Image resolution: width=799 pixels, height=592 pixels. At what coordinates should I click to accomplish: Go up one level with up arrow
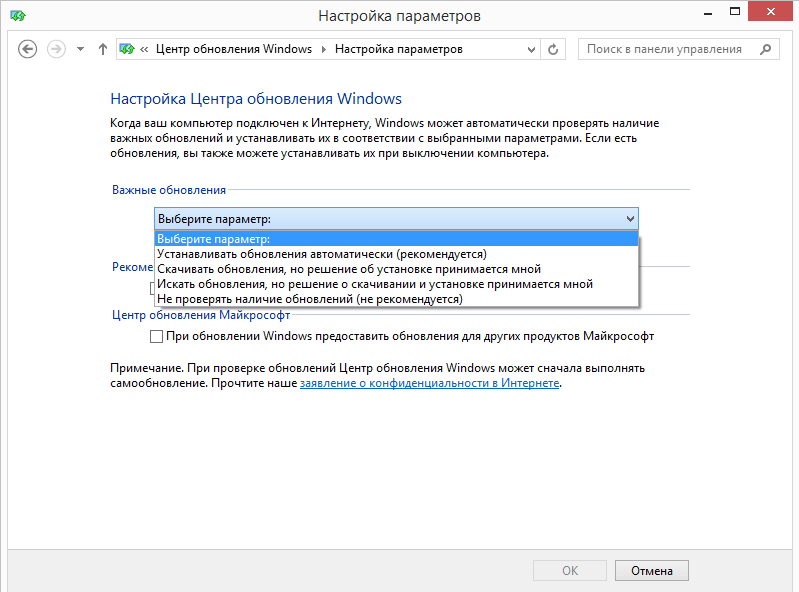pyautogui.click(x=102, y=49)
